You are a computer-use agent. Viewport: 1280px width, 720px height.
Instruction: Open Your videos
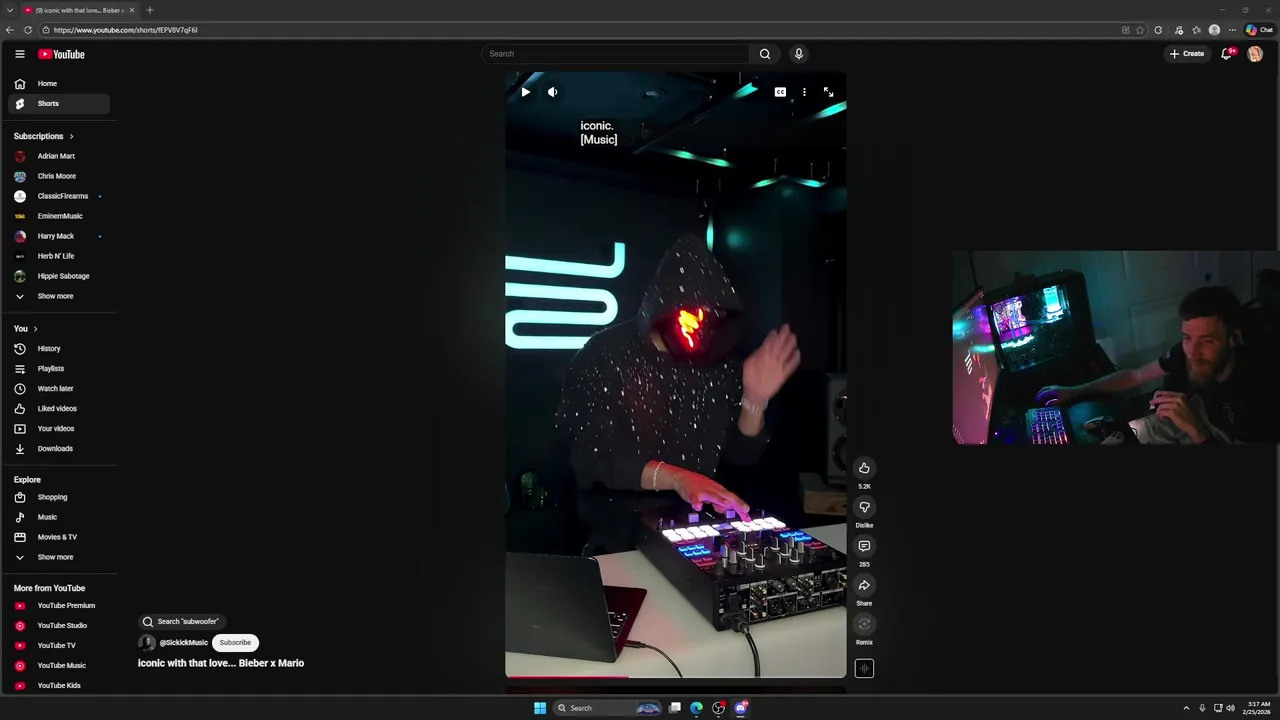tap(59, 429)
